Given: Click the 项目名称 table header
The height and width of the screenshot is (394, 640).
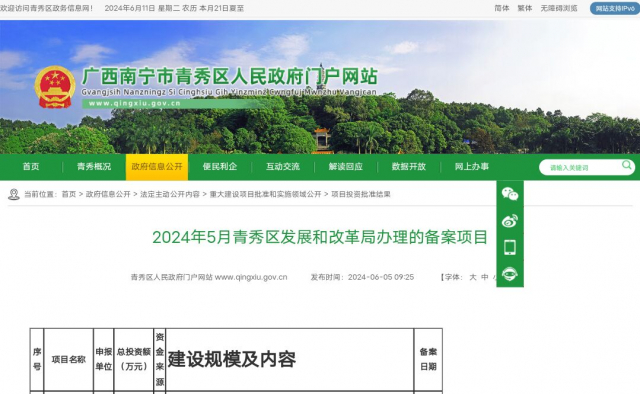Looking at the screenshot, I should tap(69, 360).
